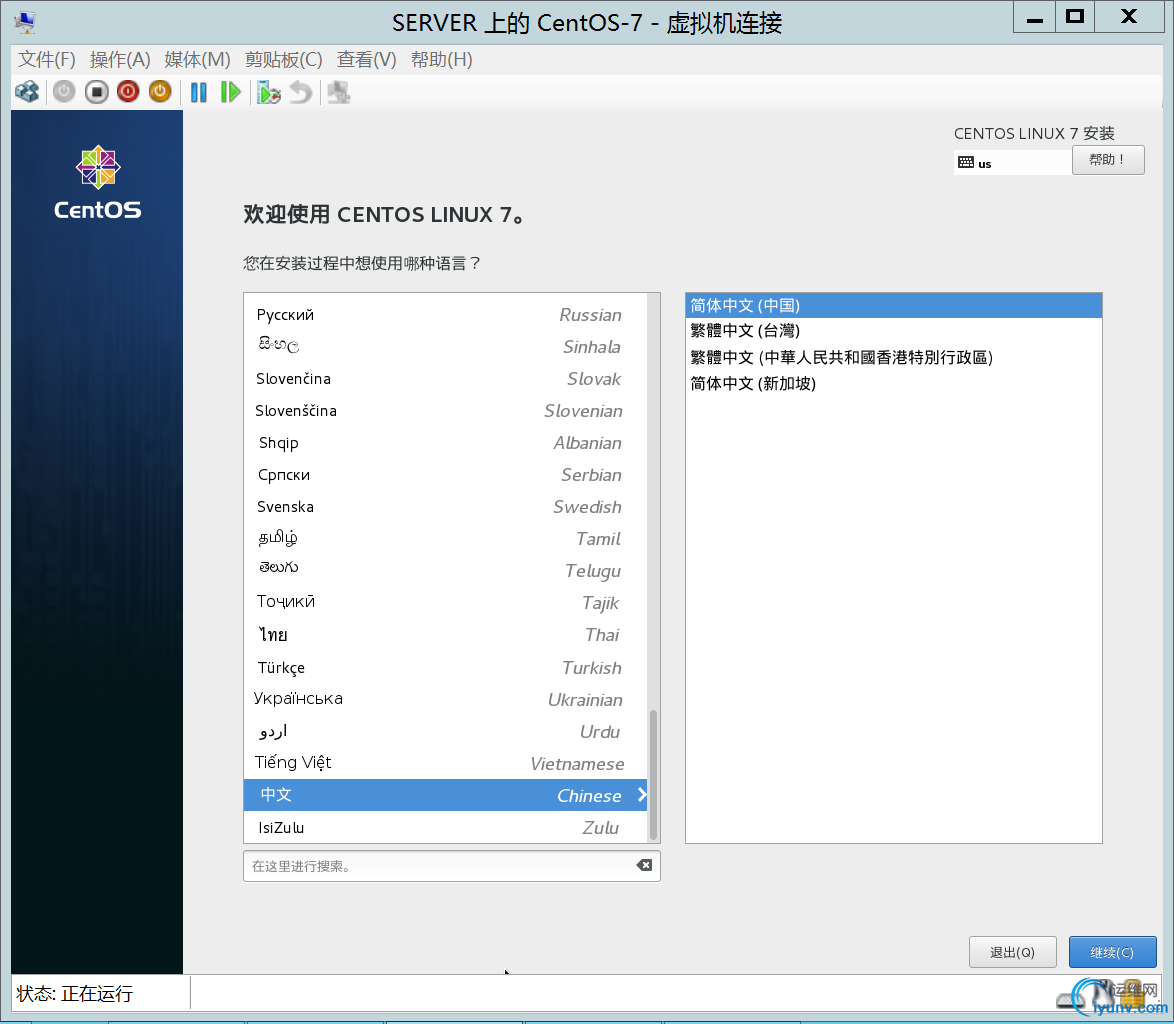
Task: Choose 繁體中文 (台灣) locale
Action: [x=893, y=331]
